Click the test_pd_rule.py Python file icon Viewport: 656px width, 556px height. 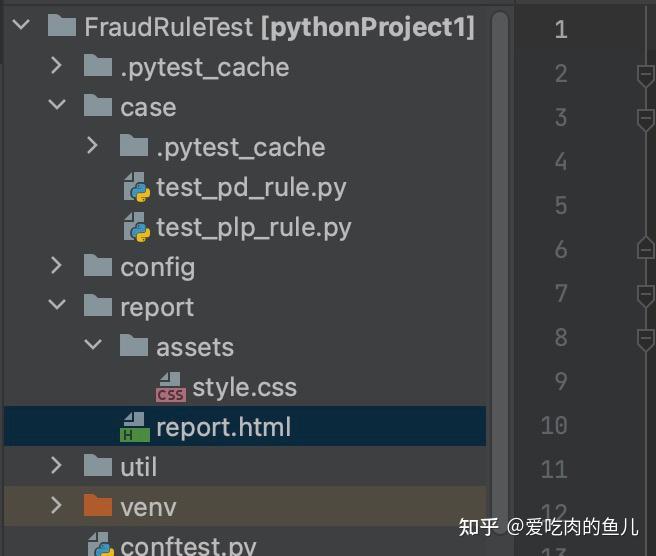(x=136, y=188)
